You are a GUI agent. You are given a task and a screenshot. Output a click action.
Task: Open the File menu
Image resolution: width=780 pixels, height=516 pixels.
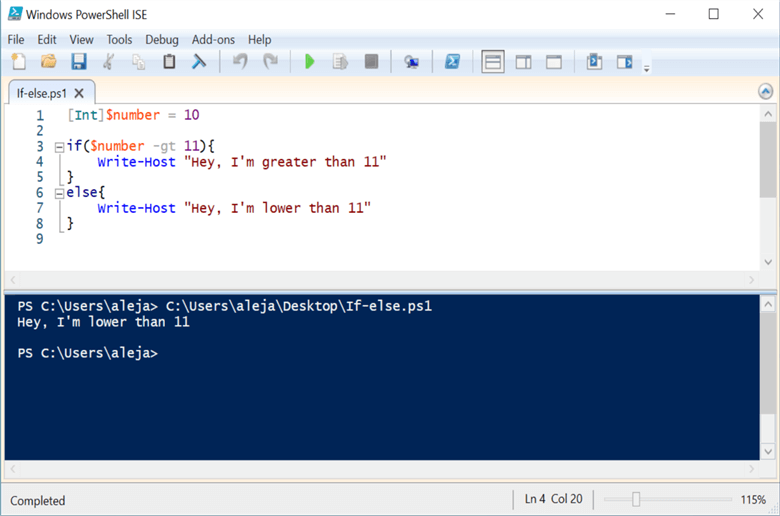(x=16, y=39)
